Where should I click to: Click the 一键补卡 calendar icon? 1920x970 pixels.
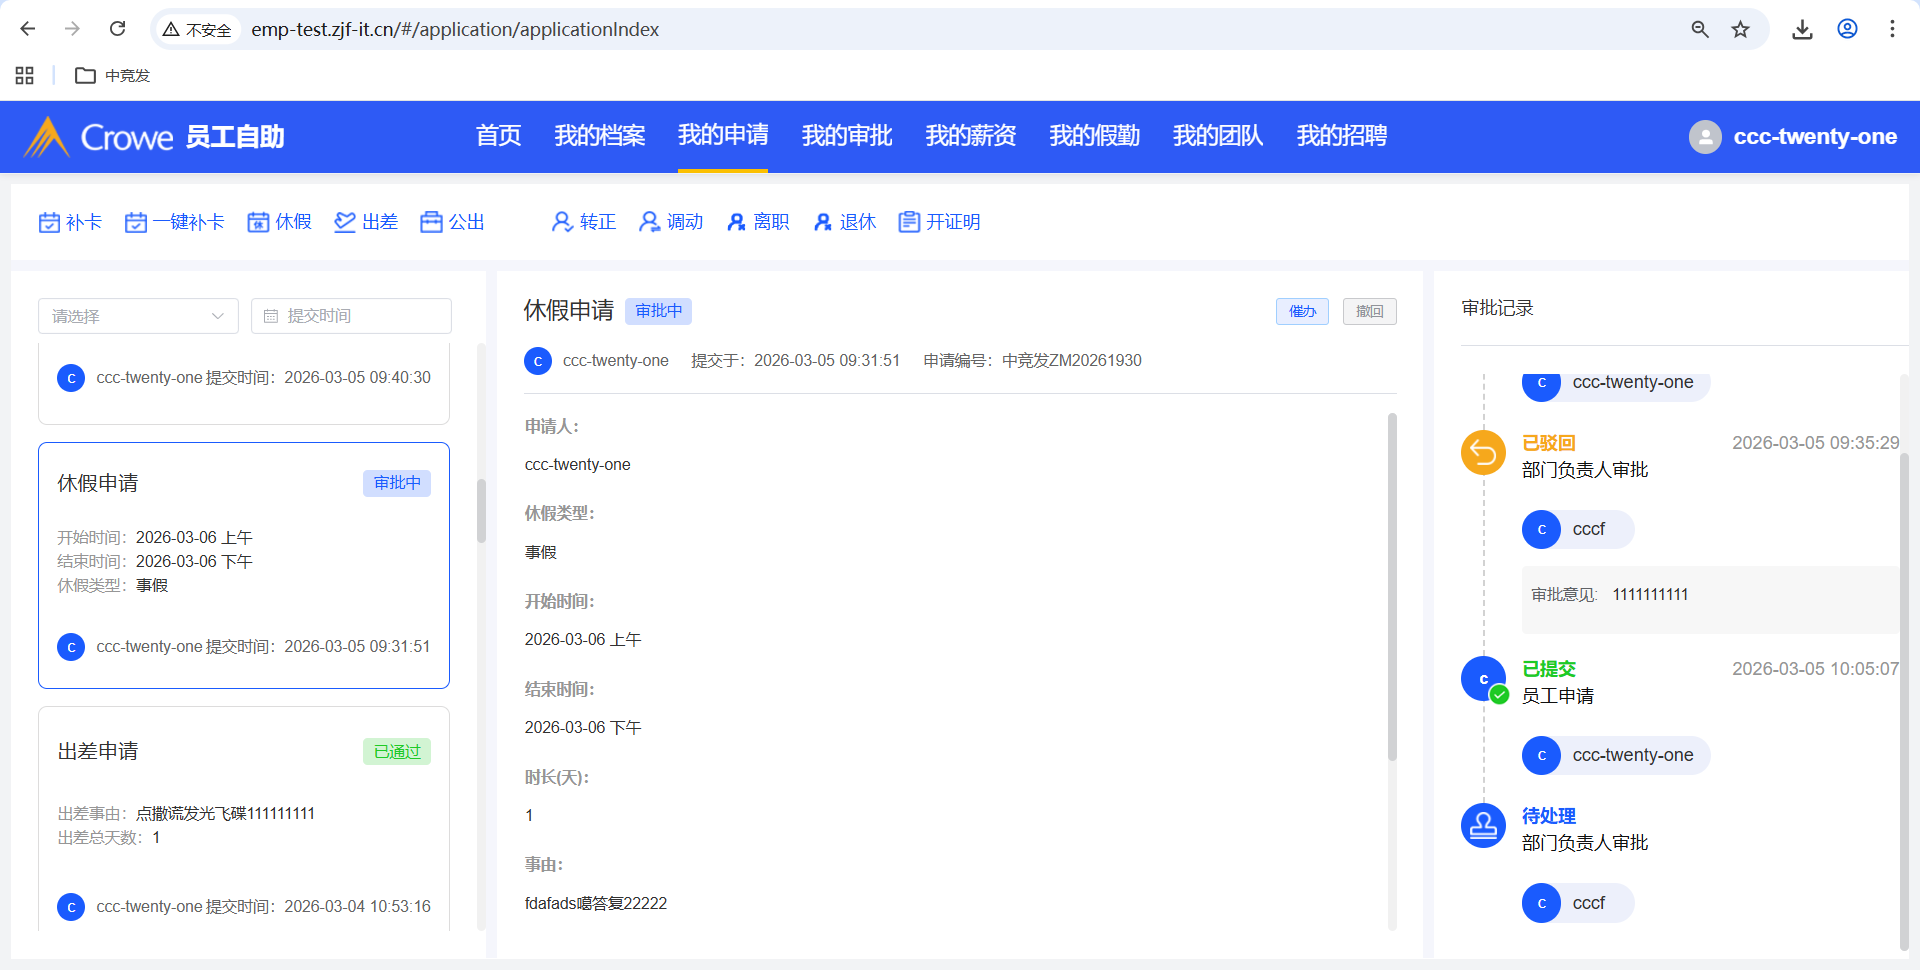[x=136, y=222]
